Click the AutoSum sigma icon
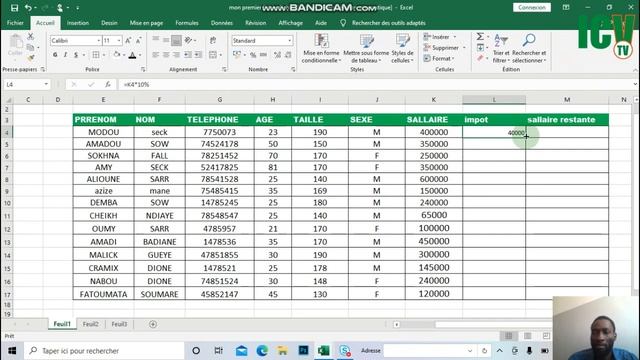This screenshot has height=360, width=640. [x=480, y=37]
